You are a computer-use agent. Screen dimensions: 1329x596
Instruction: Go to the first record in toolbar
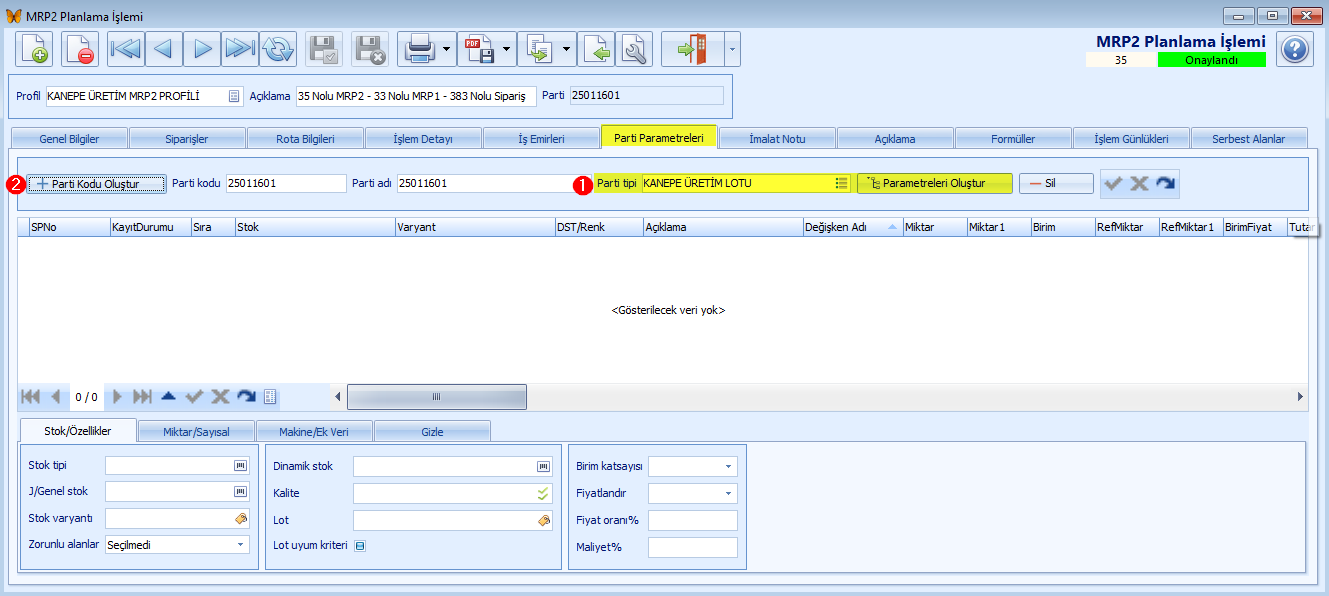[126, 49]
